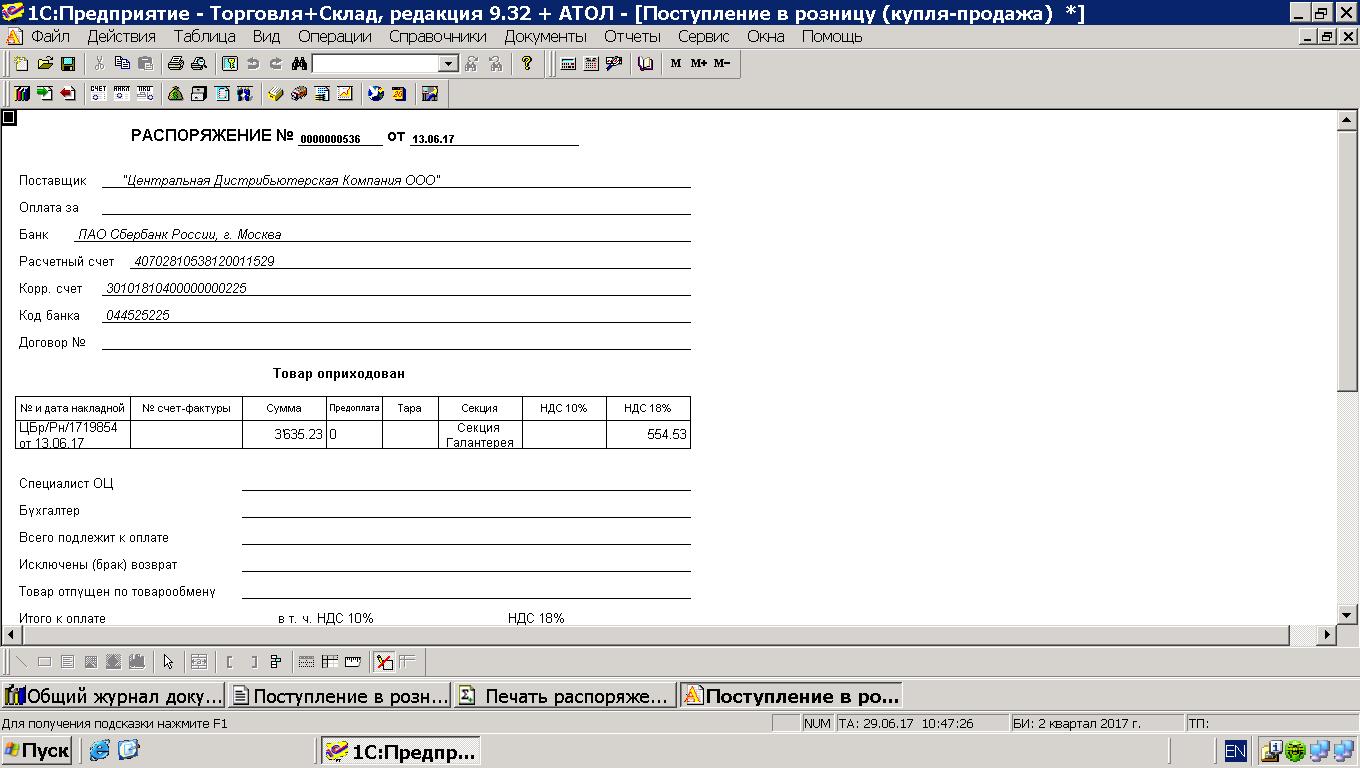Toggle the view-only pencil mode button
1360x768 pixels.
pyautogui.click(x=384, y=662)
